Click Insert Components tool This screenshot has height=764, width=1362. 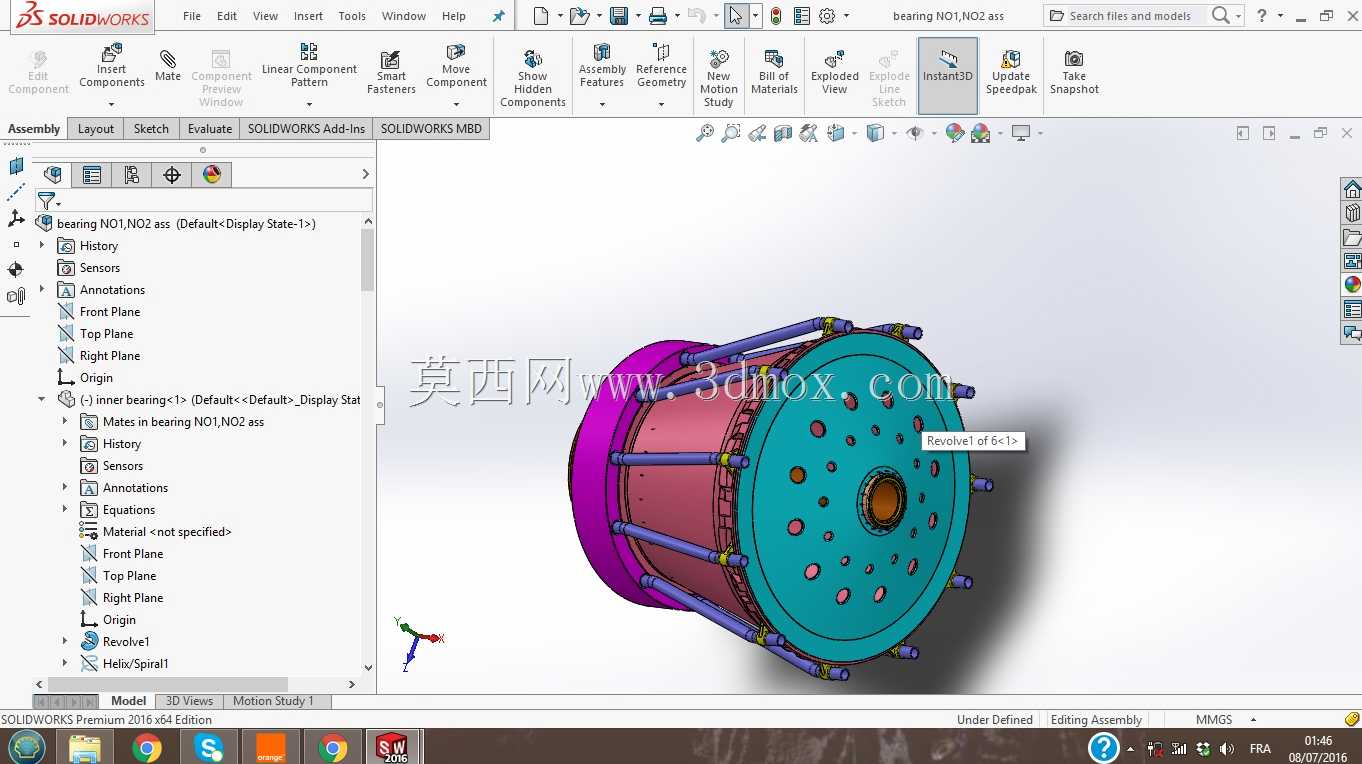(112, 65)
